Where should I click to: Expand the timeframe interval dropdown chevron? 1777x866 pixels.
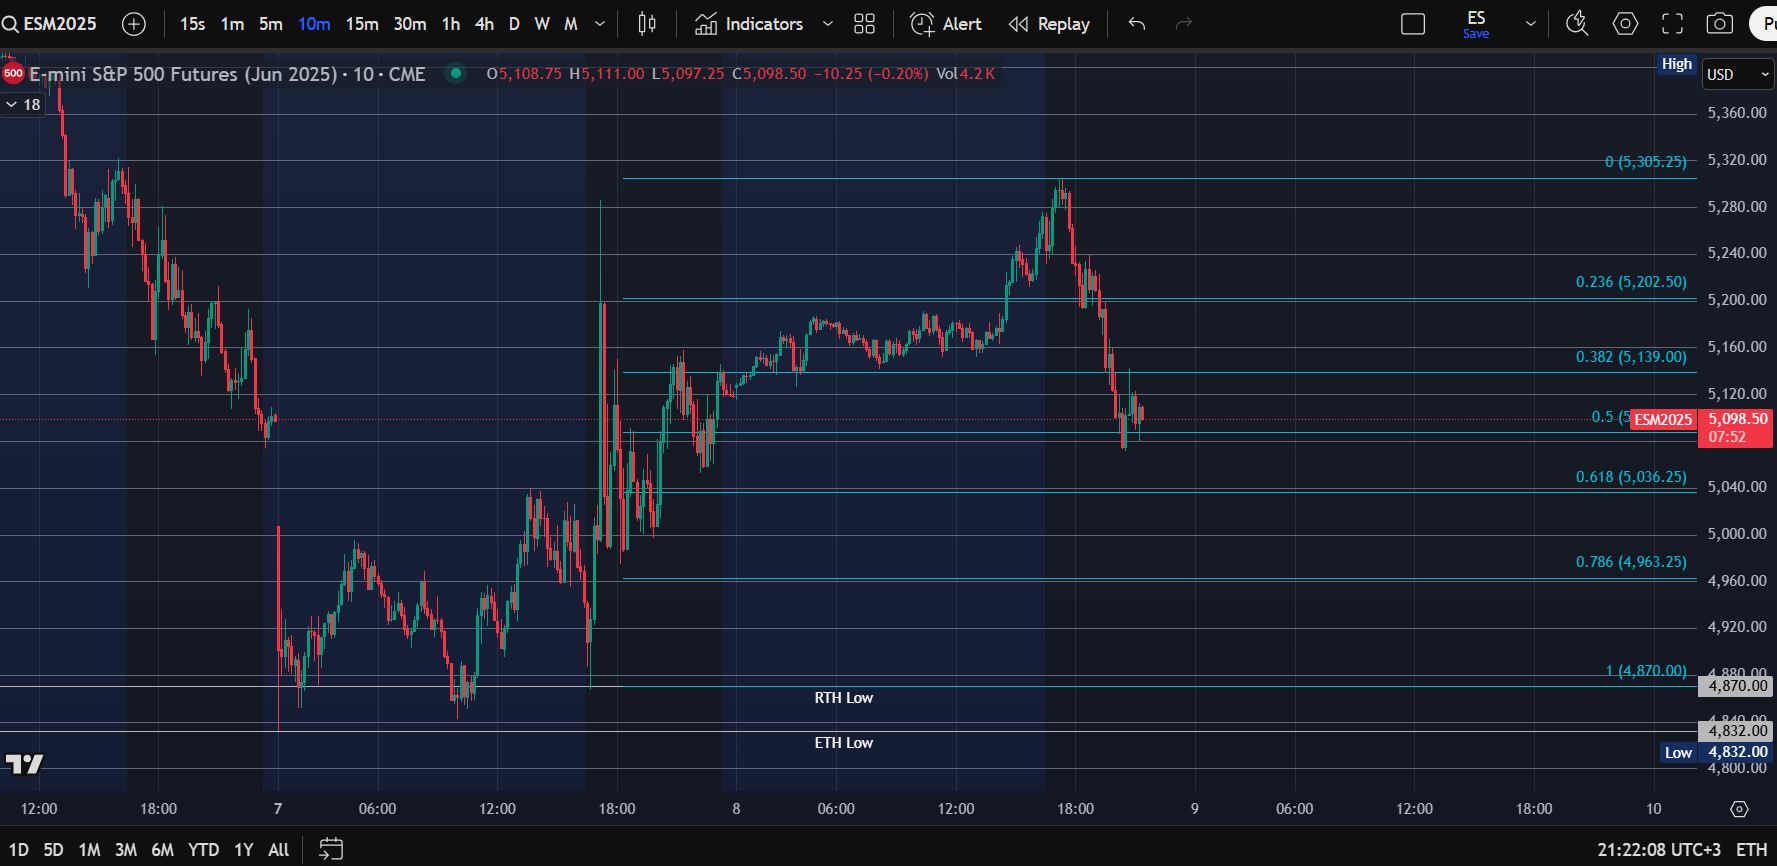coord(600,24)
